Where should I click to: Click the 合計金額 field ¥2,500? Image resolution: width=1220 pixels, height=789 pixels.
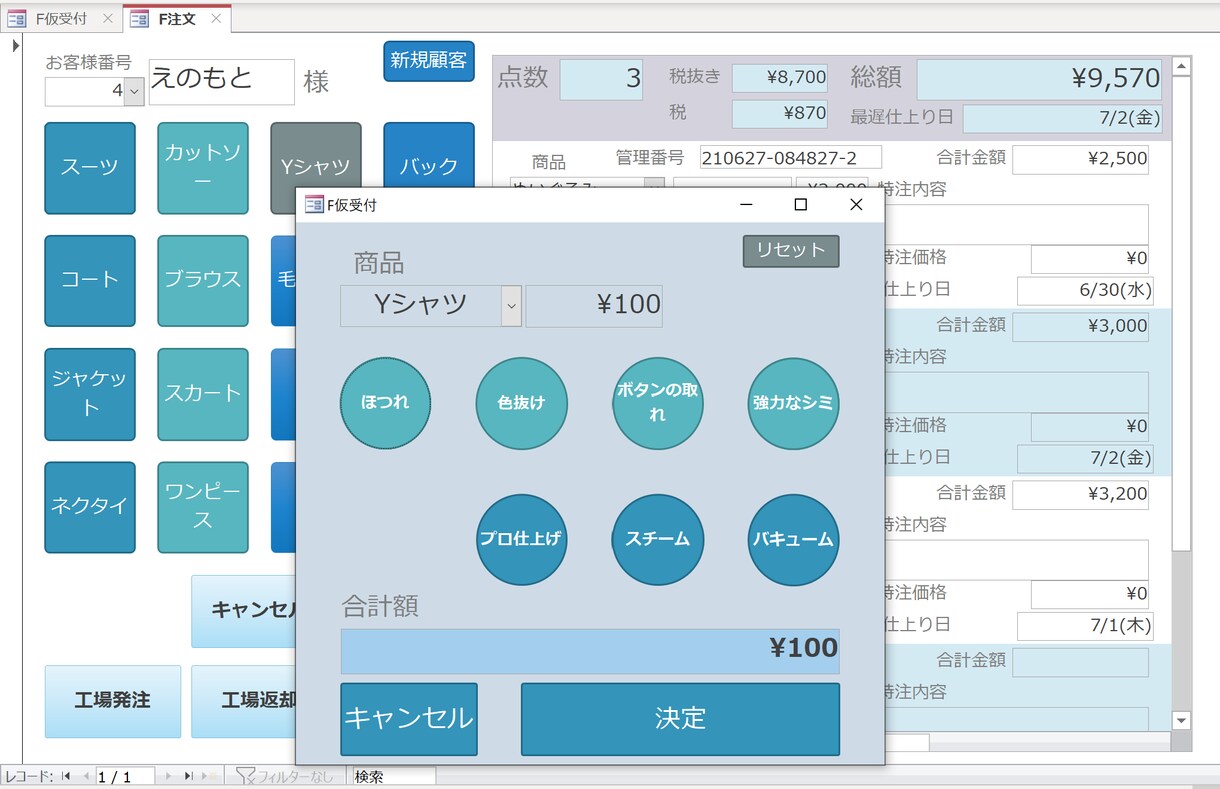tap(1080, 159)
